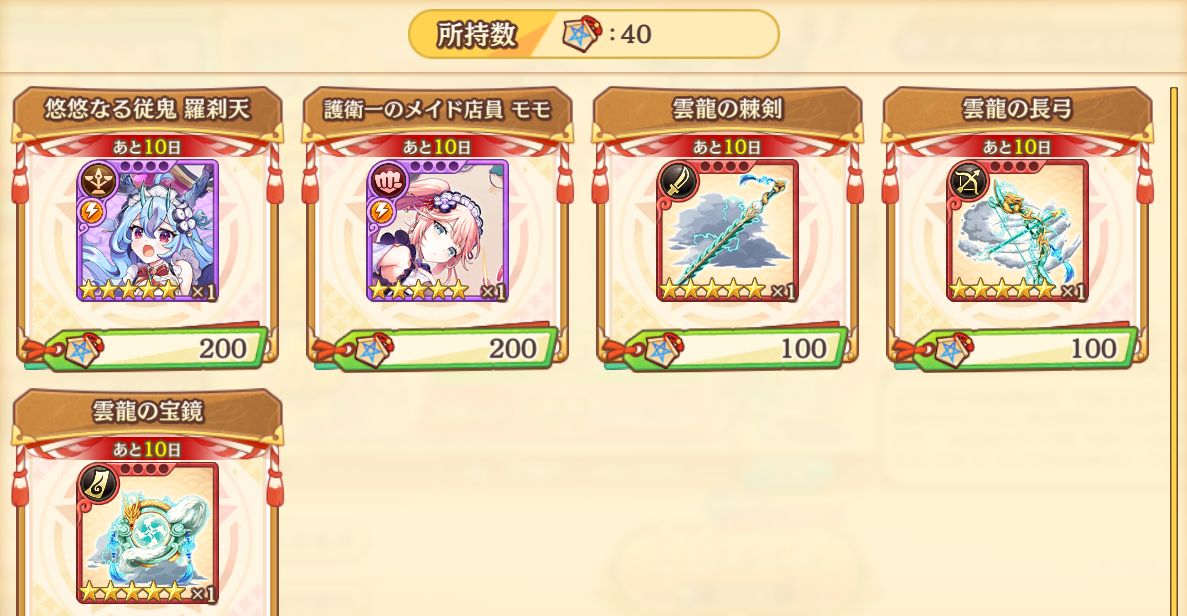1187x616 pixels.
Task: Select the 雲龍の棘剣 sword weapon image
Action: pos(727,230)
